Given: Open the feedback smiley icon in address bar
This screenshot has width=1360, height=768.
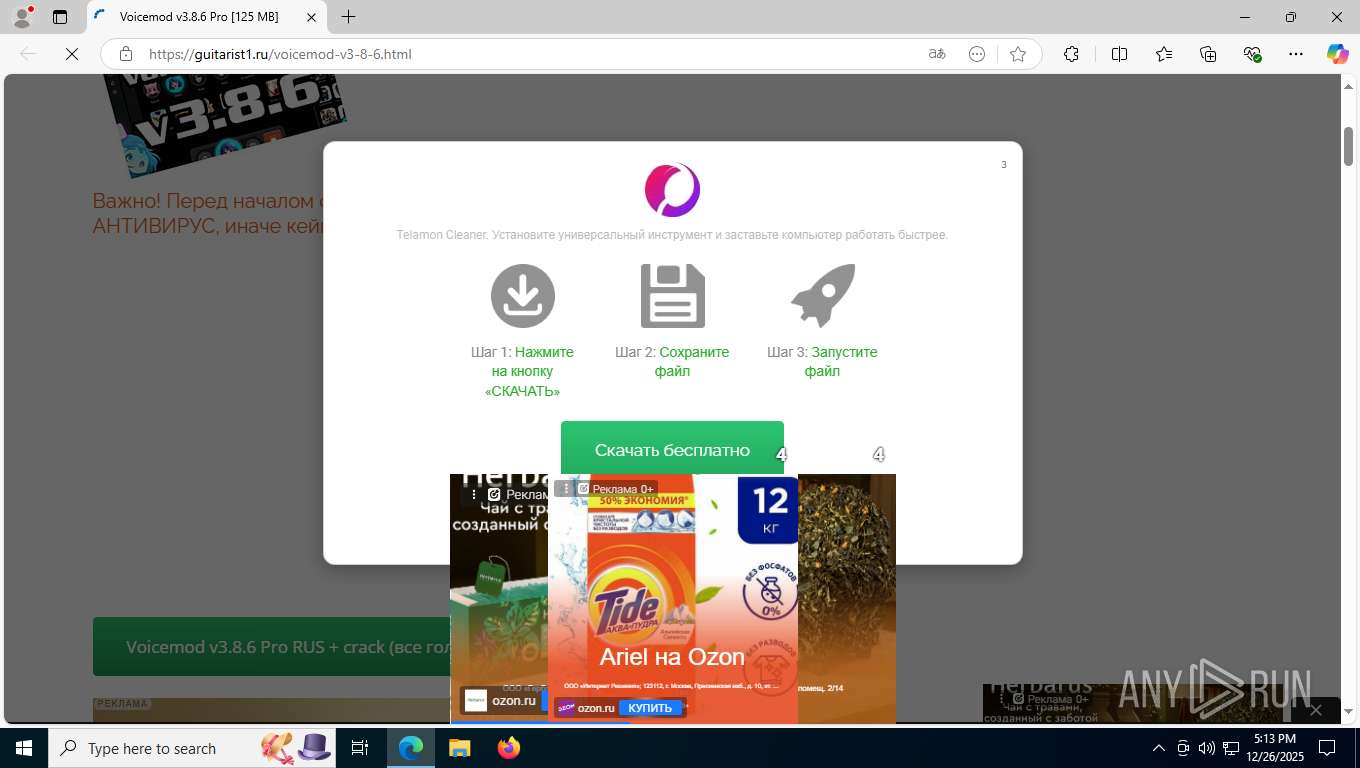Looking at the screenshot, I should point(977,54).
